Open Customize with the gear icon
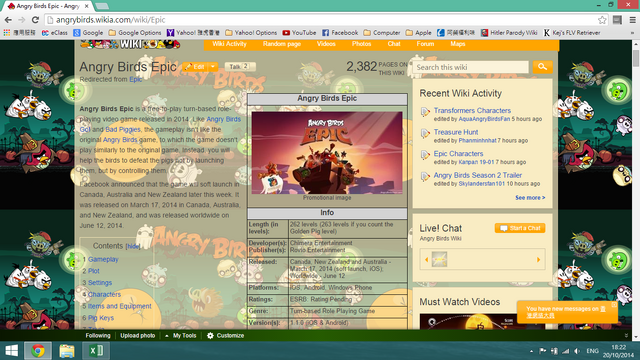 point(225,336)
